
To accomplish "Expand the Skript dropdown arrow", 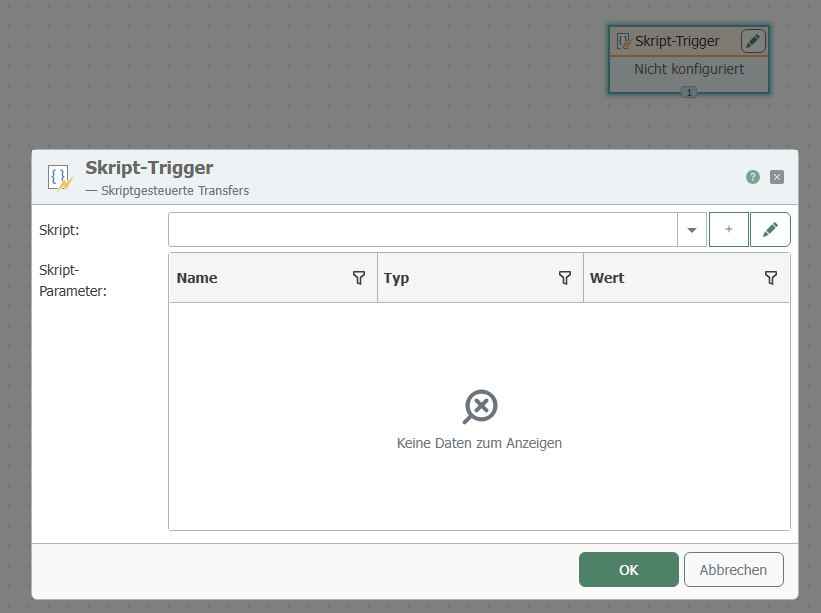I will 692,230.
